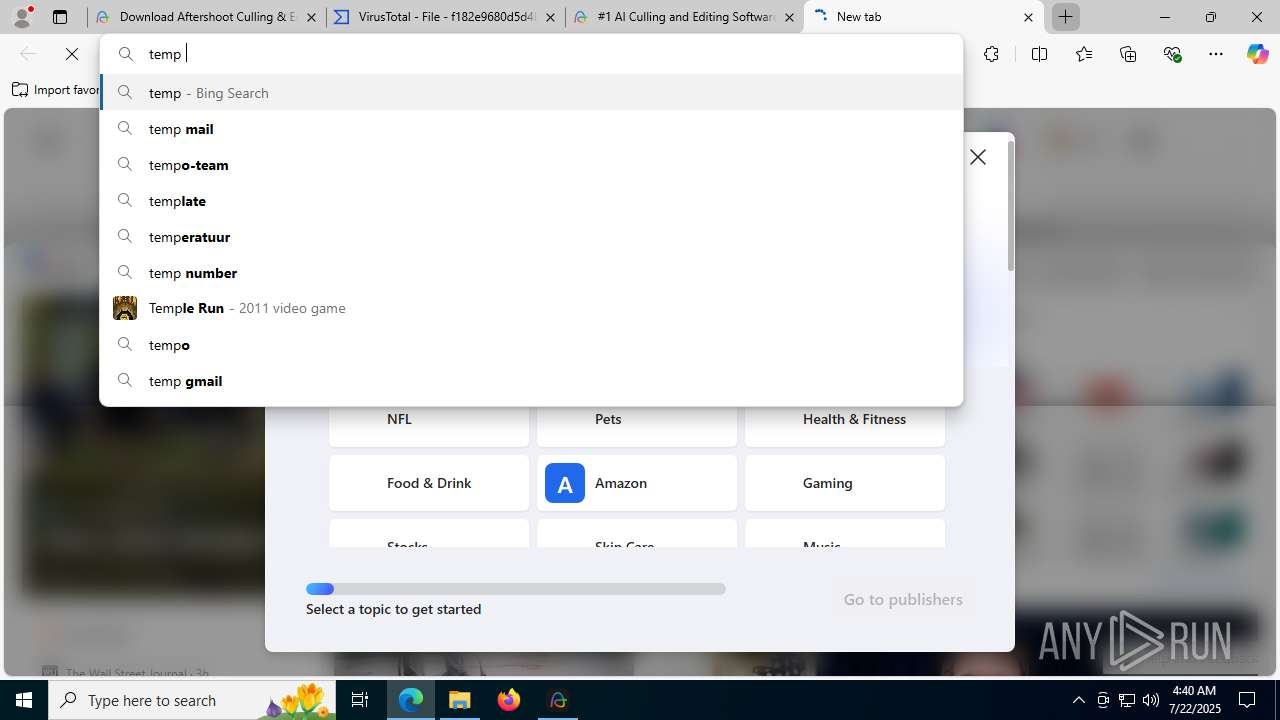Click the Temple Run game thumbnail icon
The height and width of the screenshot is (720, 1280).
point(125,308)
